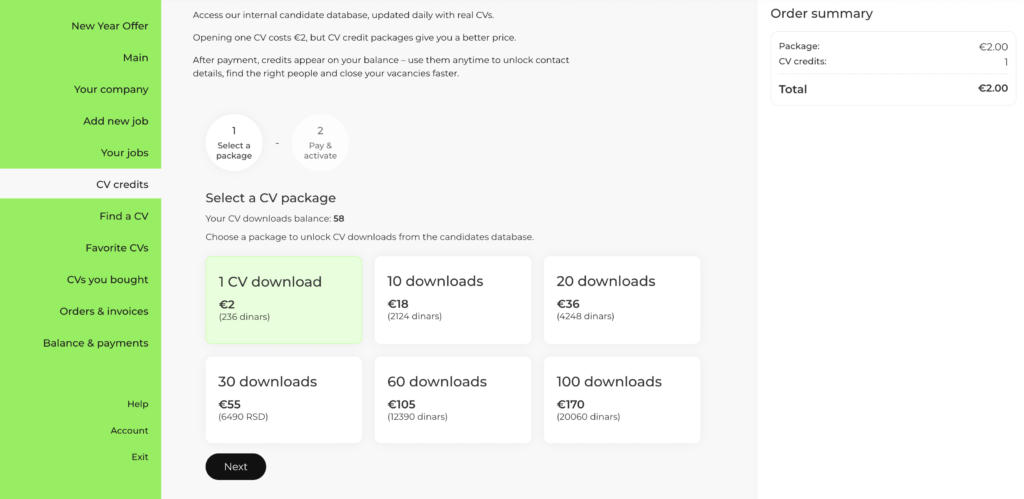1024x499 pixels.
Task: Select the 10 downloads package card
Action: point(453,300)
